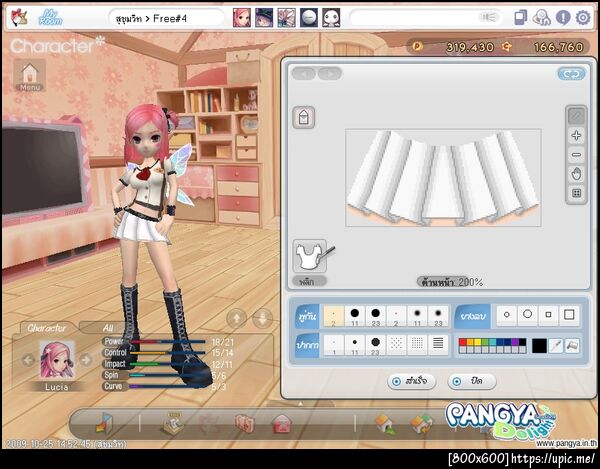Select the size 11 pen tip in bottom row

click(x=355, y=345)
